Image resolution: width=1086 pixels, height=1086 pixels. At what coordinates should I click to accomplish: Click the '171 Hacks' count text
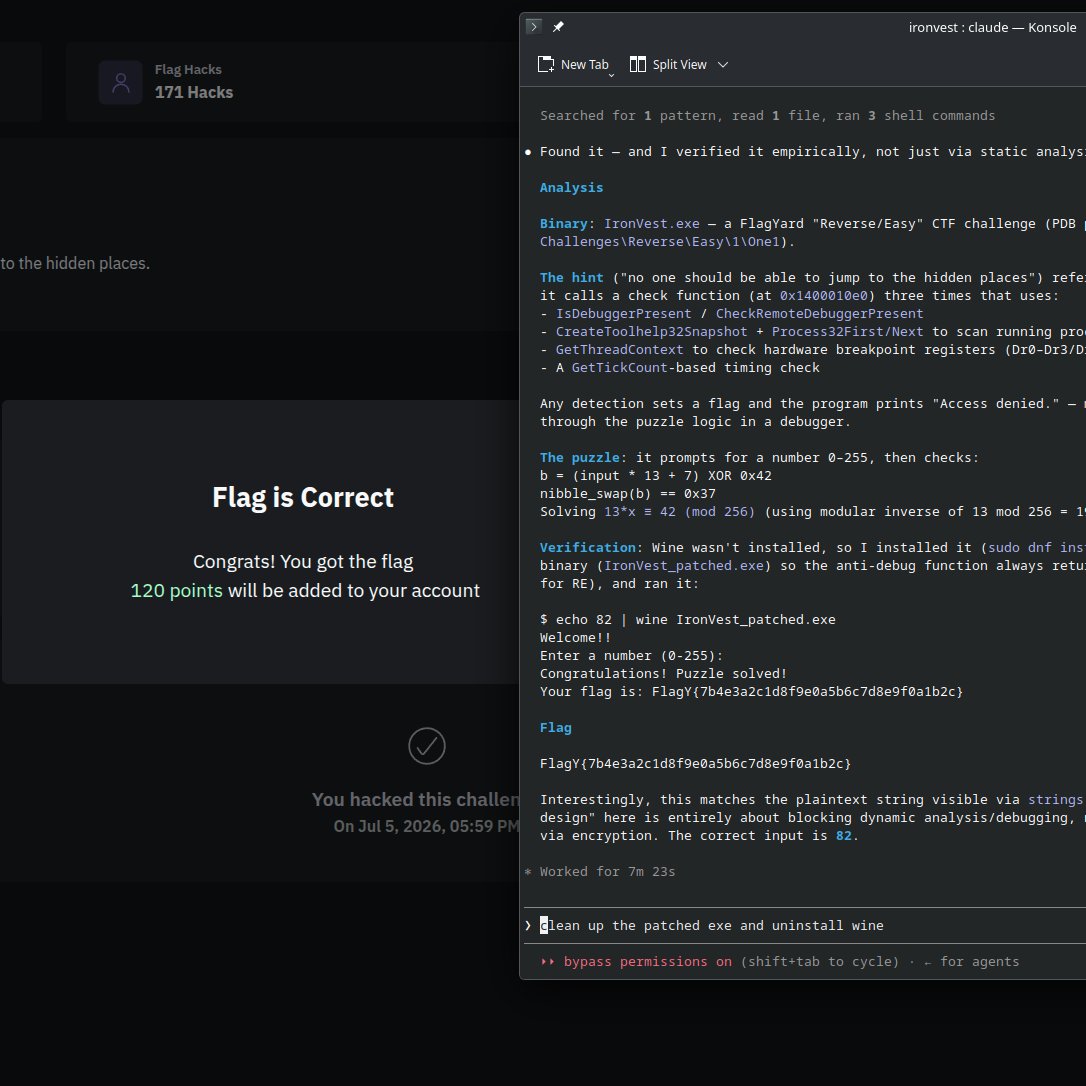(x=194, y=92)
